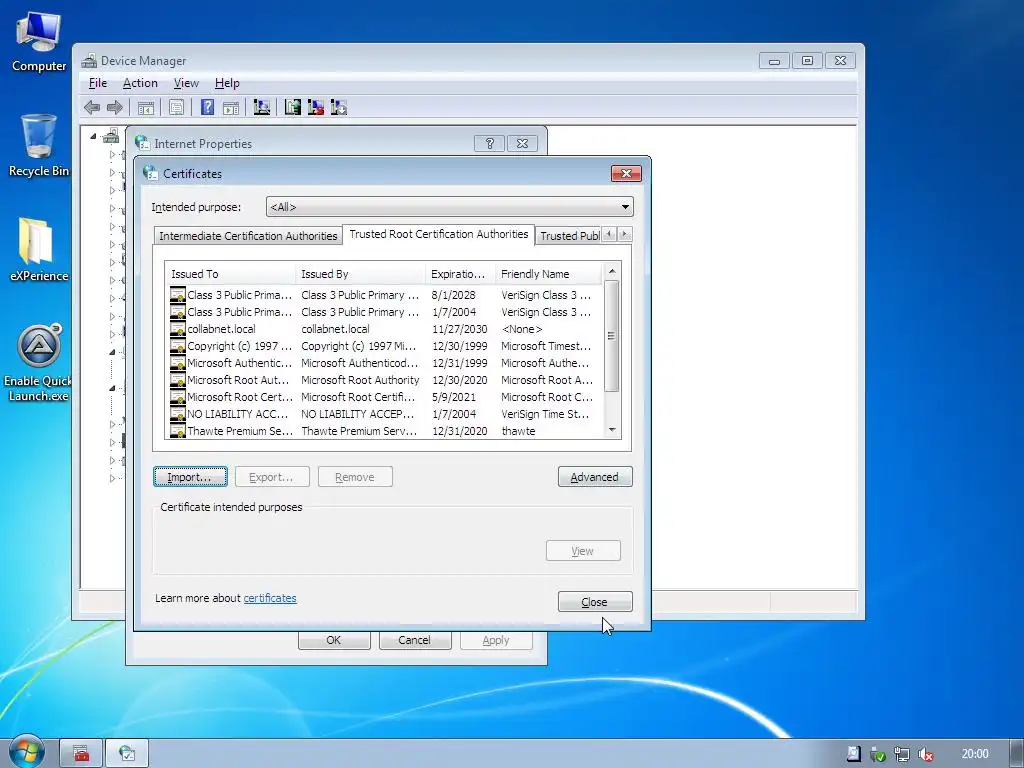Click Cancel in Internet Properties
This screenshot has height=768, width=1024.
click(415, 640)
